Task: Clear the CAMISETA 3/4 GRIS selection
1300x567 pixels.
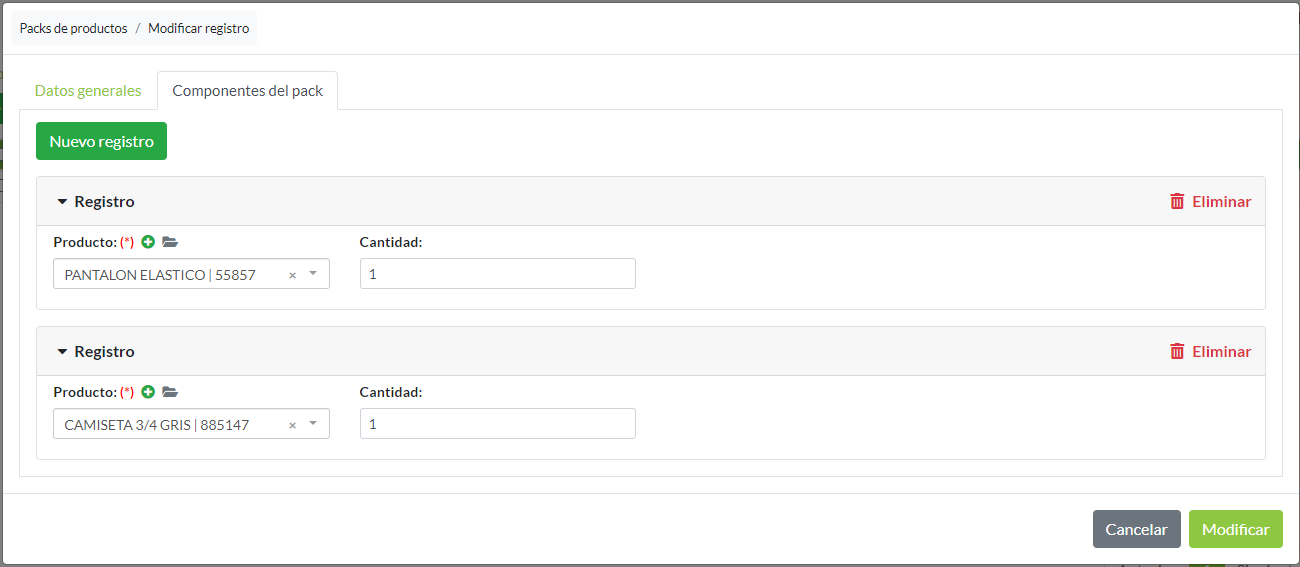Action: click(292, 425)
